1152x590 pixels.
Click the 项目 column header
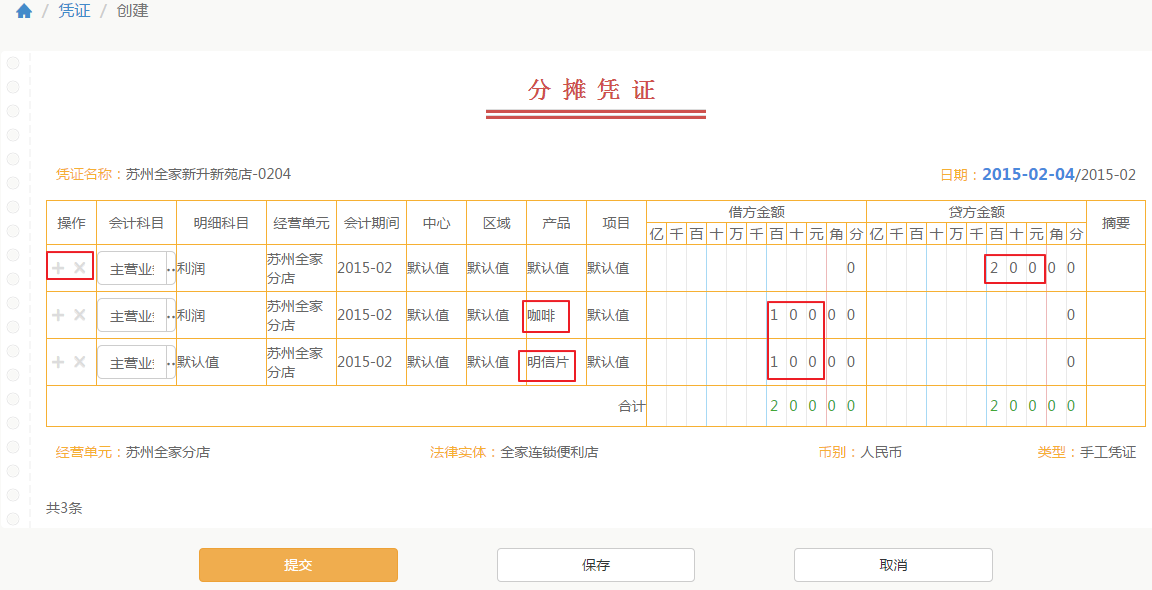[616, 223]
